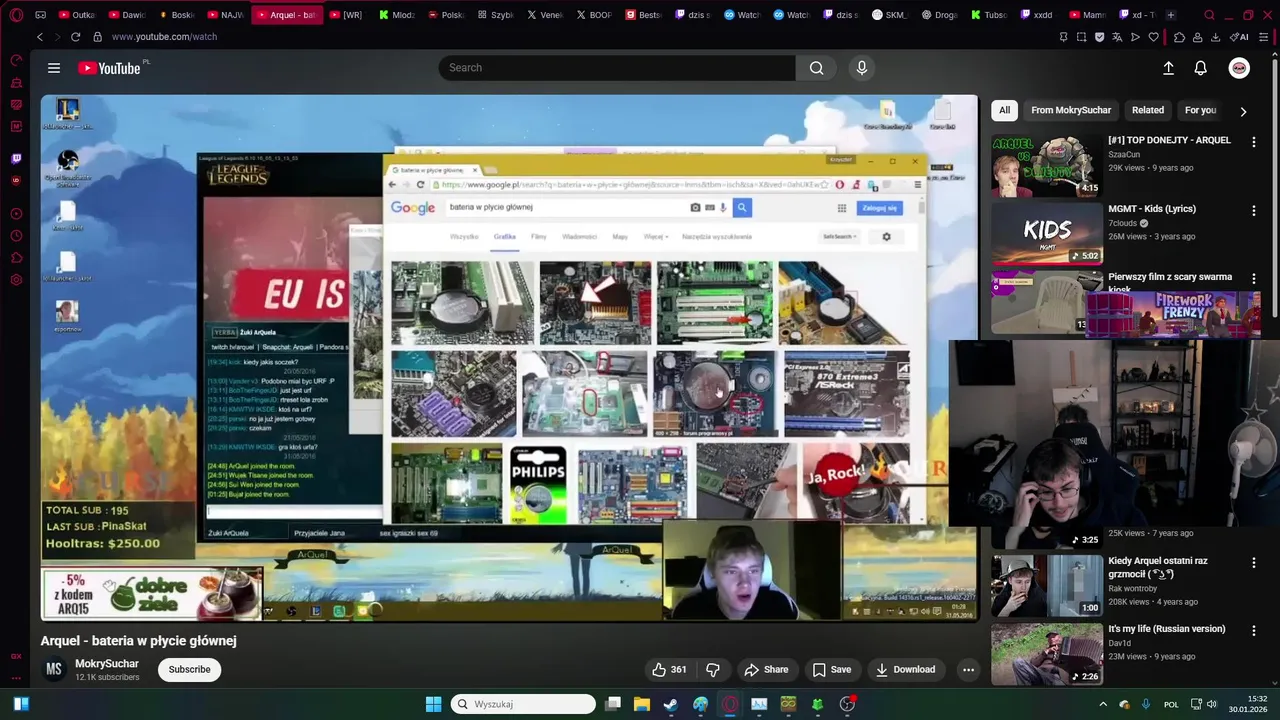The image size is (1280, 720).
Task: Select the All filter chip
Action: pos(1004,110)
